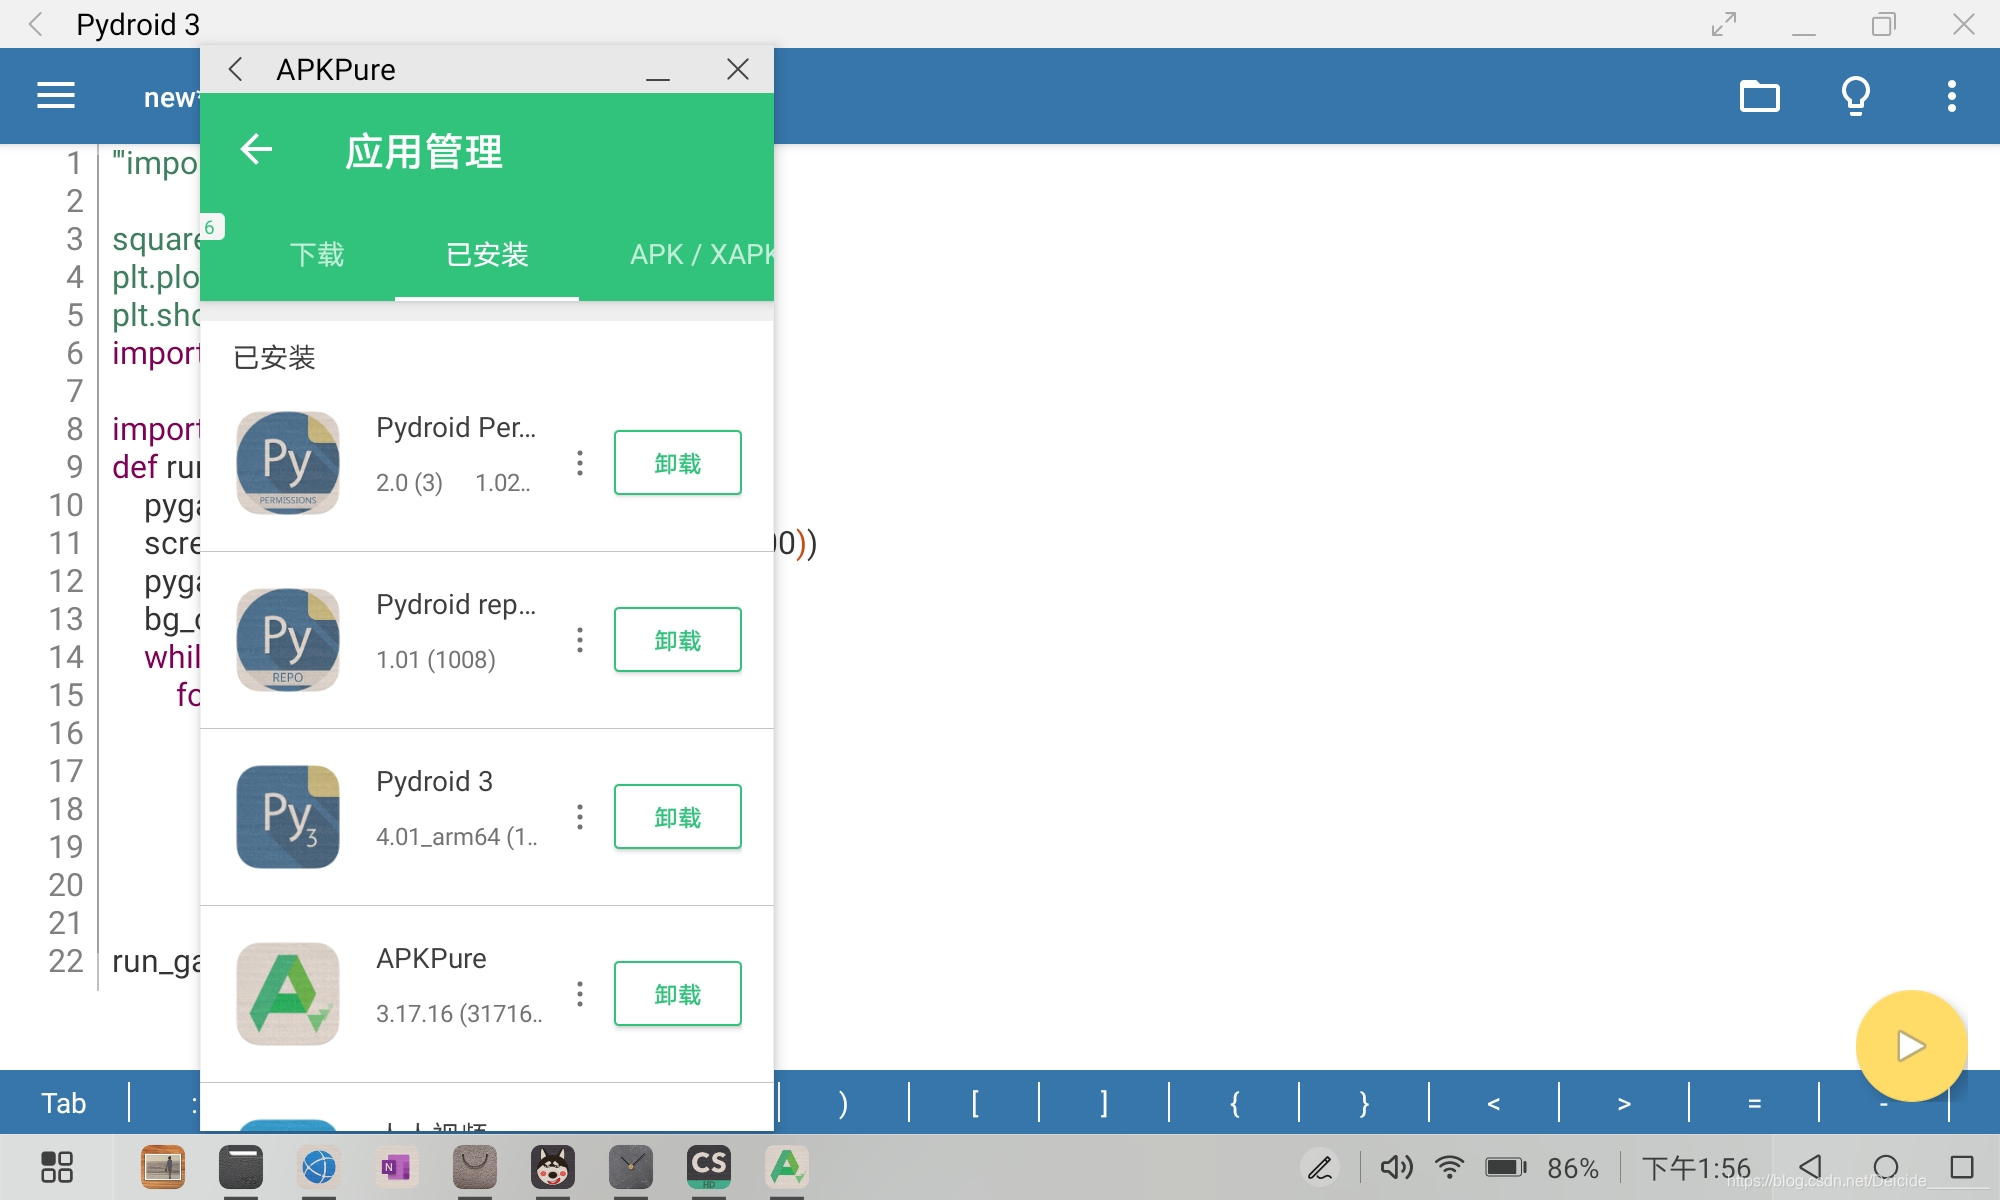Click the Pydroid REPO app icon

point(288,640)
